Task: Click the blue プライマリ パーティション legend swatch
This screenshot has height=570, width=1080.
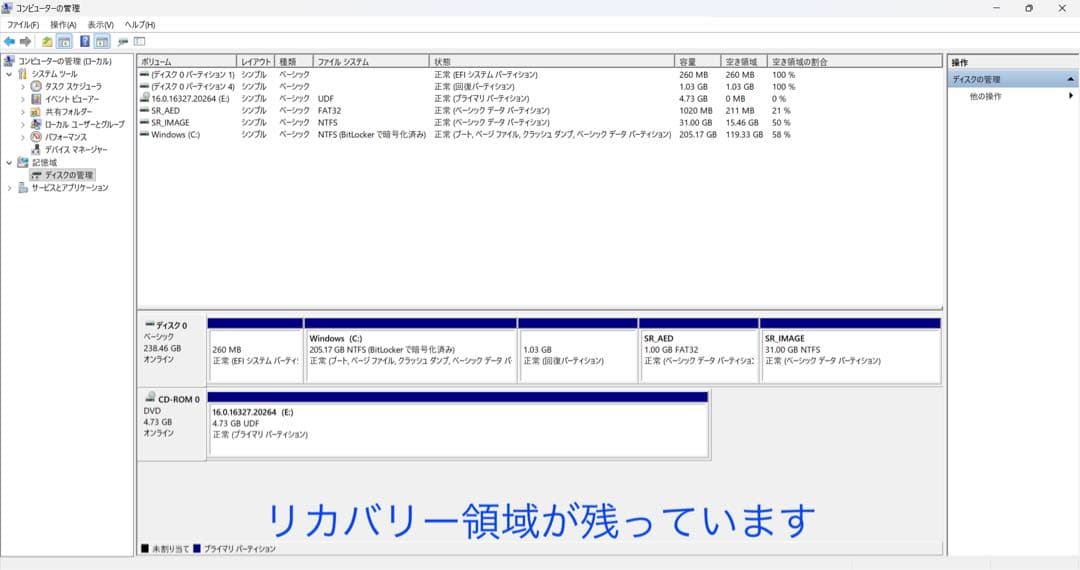Action: [197, 549]
